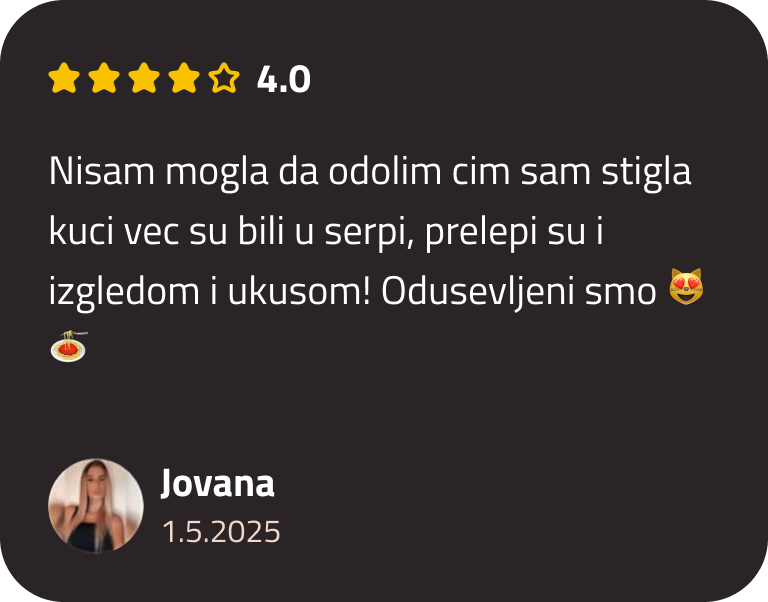This screenshot has width=768, height=602.
Task: Click the empty fifth outline star
Action: point(224,78)
